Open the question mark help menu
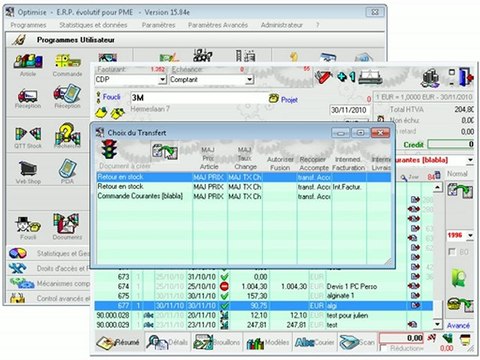The width and height of the screenshot is (480, 360). [318, 25]
